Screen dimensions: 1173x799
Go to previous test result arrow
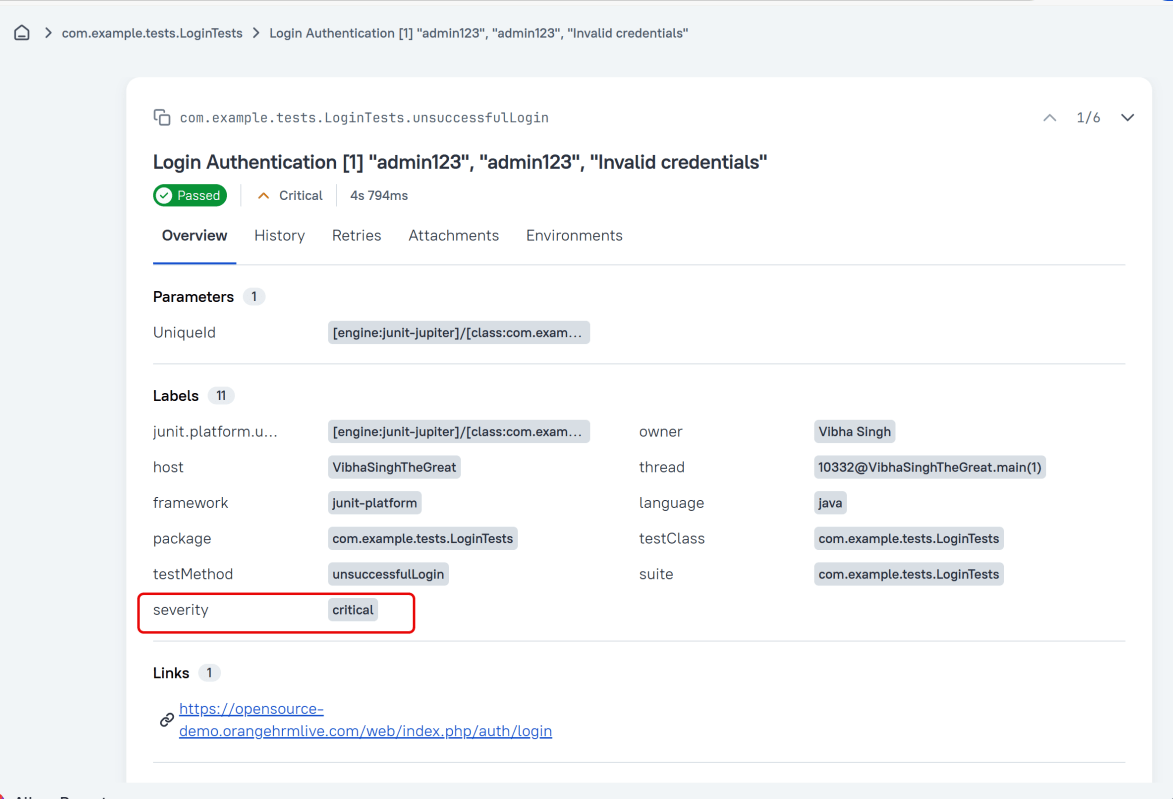(x=1049, y=118)
